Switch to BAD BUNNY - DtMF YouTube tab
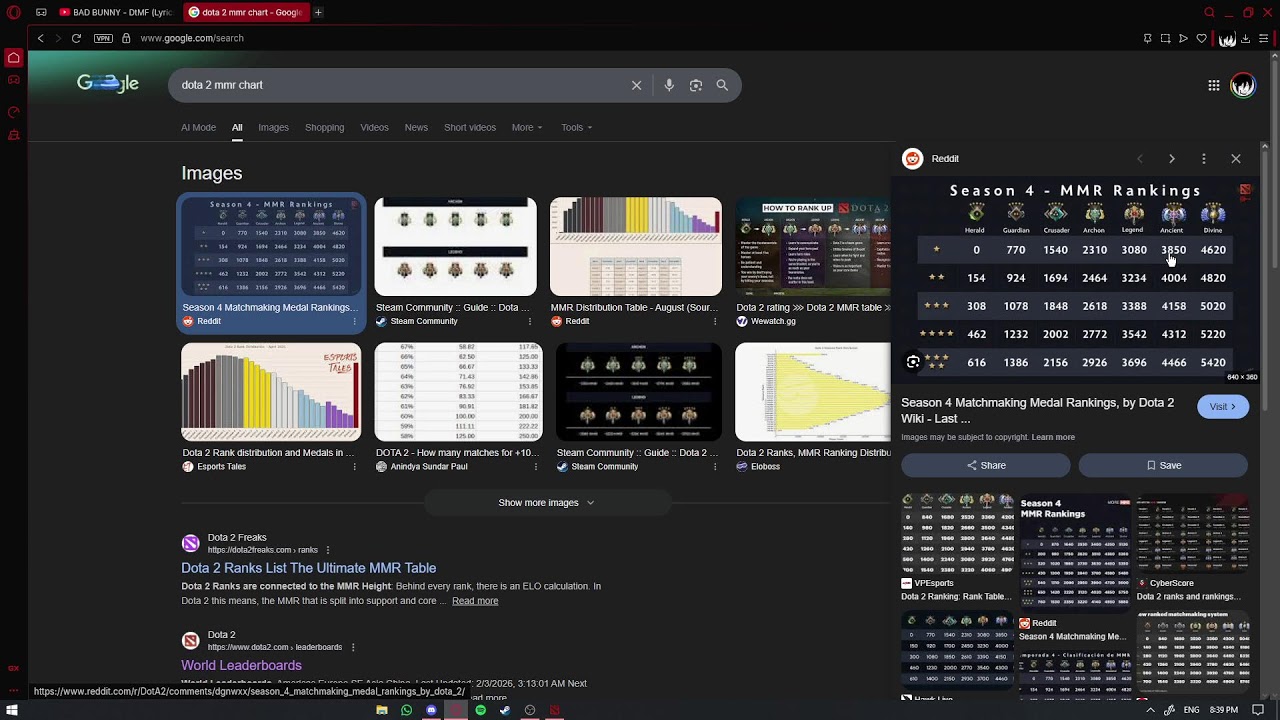This screenshot has height=720, width=1280. pos(116,12)
